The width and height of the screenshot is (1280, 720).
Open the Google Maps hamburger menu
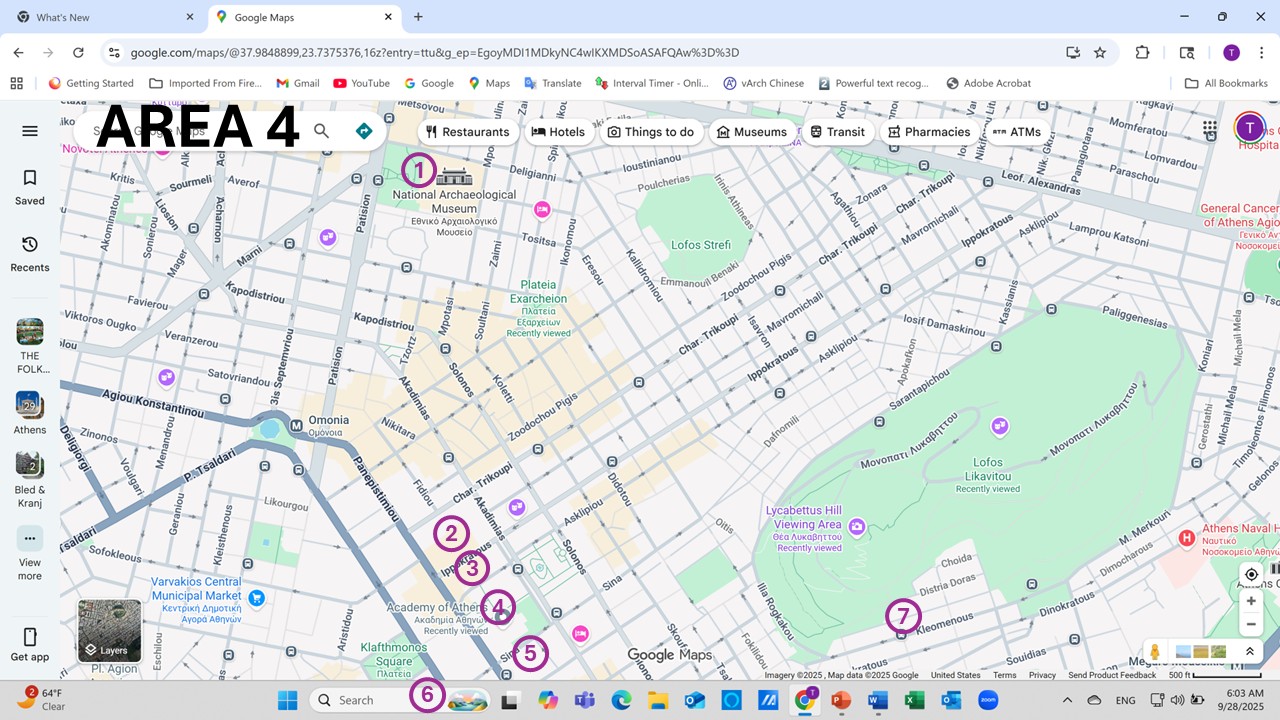click(30, 131)
